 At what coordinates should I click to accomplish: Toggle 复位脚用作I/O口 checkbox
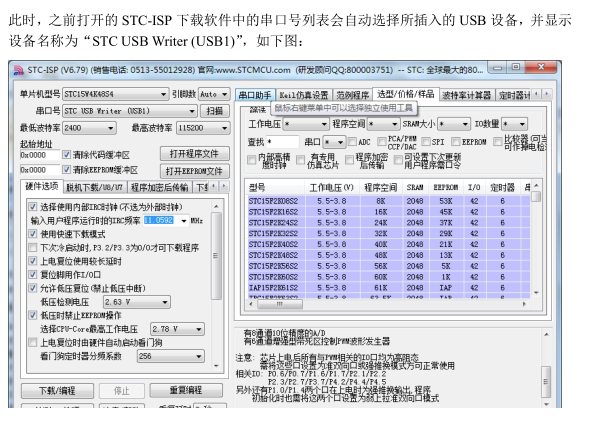tap(33, 275)
